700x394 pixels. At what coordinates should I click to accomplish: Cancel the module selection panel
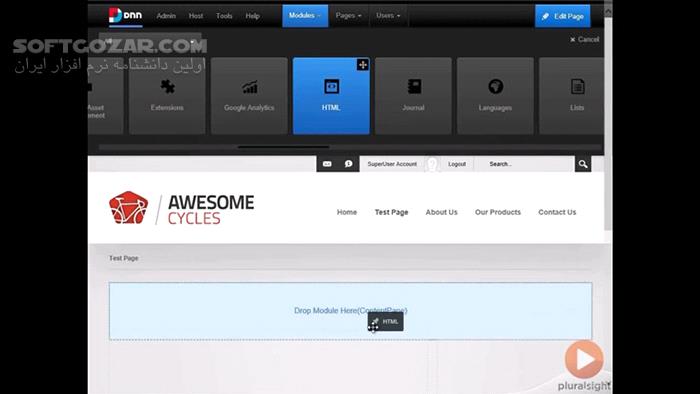584,39
